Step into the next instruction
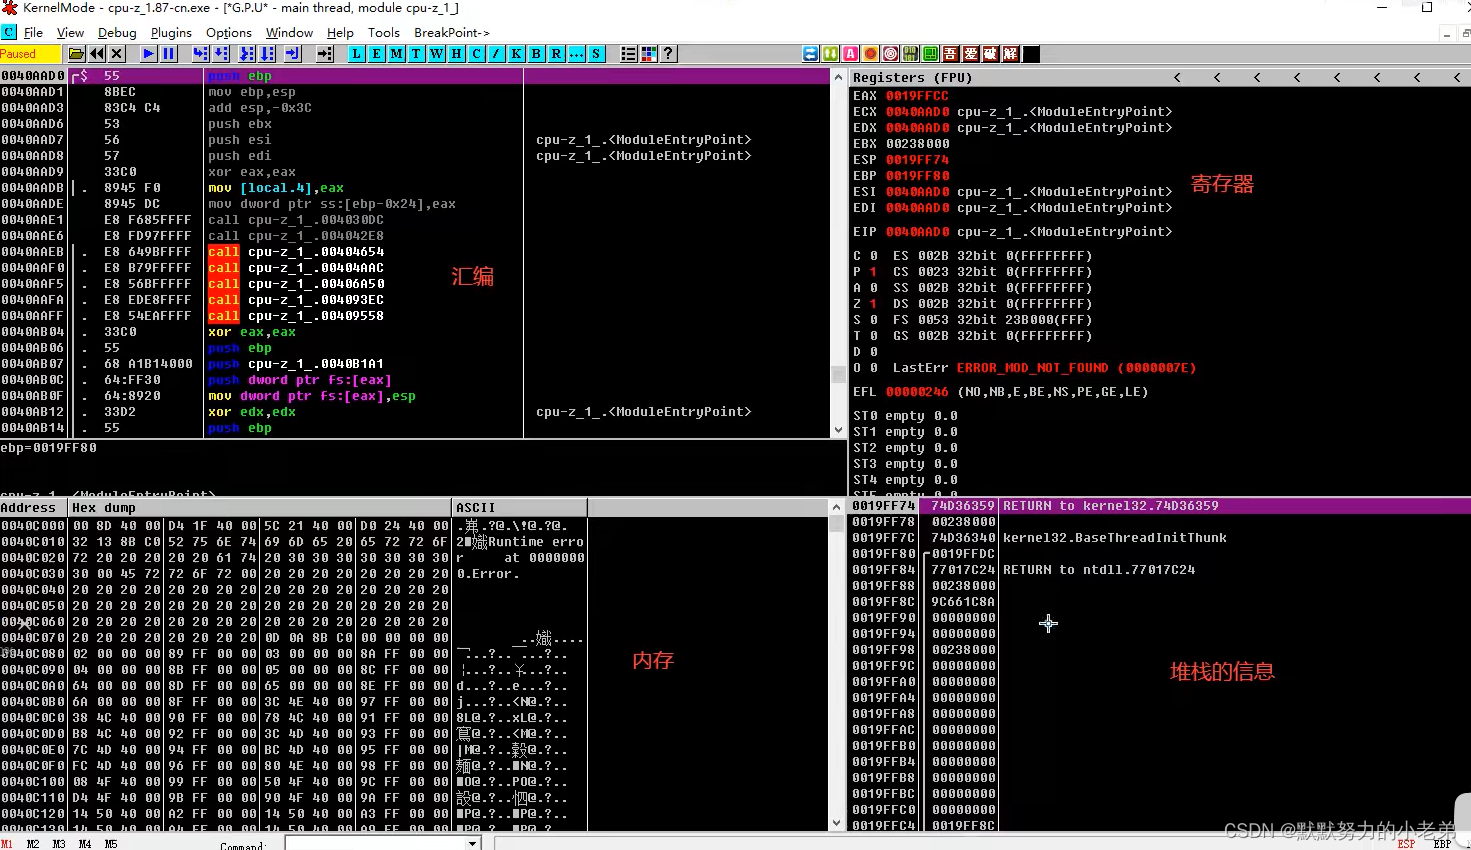 click(x=201, y=54)
